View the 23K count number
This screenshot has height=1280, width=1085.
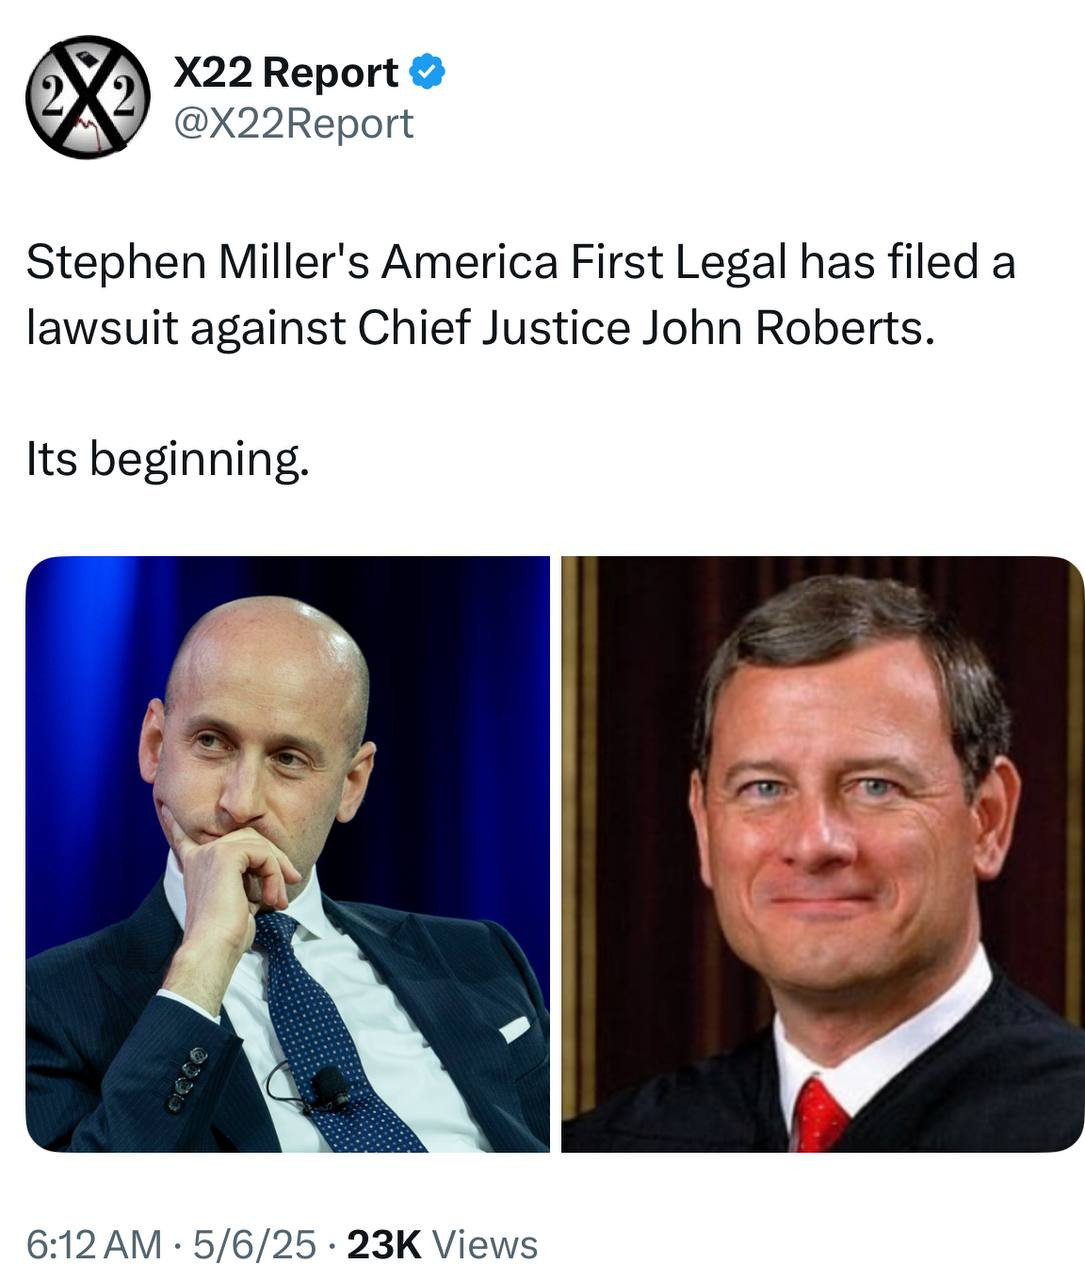click(x=384, y=1245)
